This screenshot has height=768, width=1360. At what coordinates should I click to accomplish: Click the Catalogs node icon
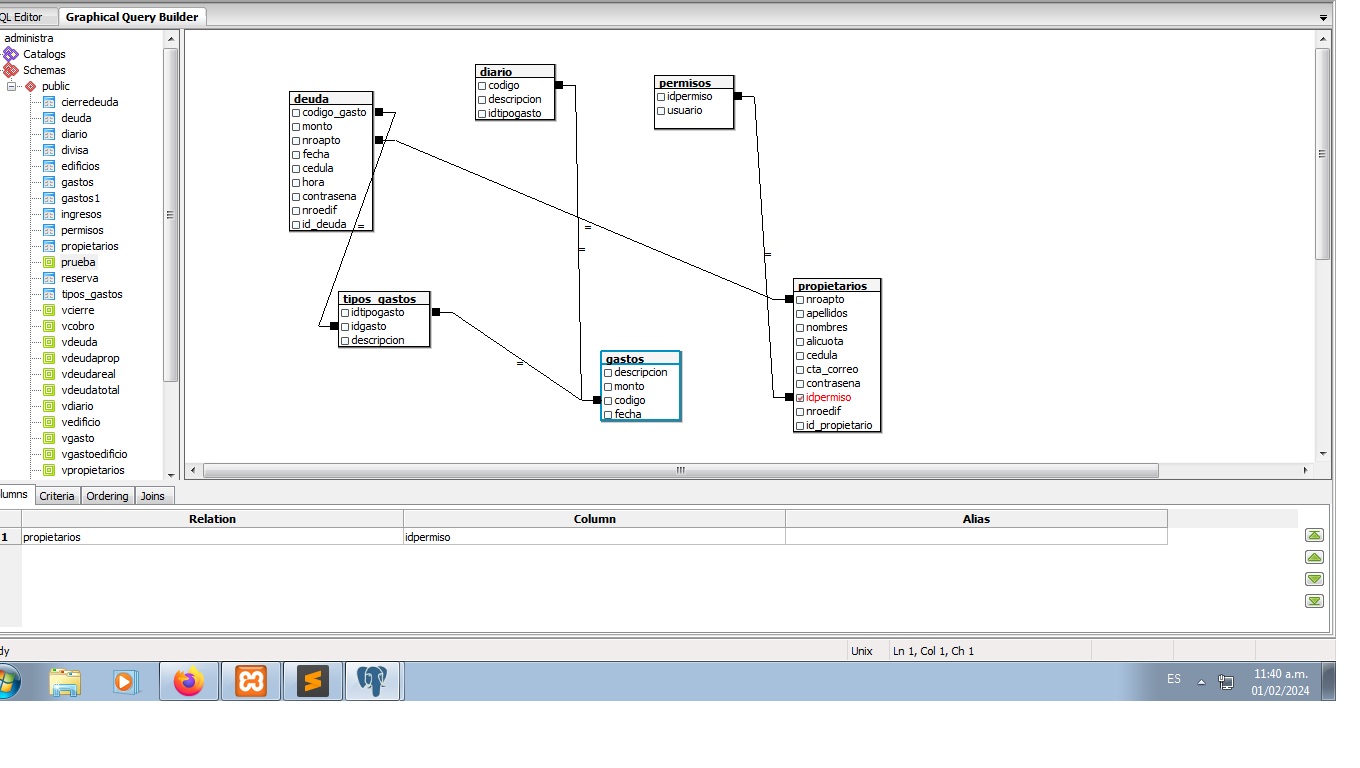point(11,54)
